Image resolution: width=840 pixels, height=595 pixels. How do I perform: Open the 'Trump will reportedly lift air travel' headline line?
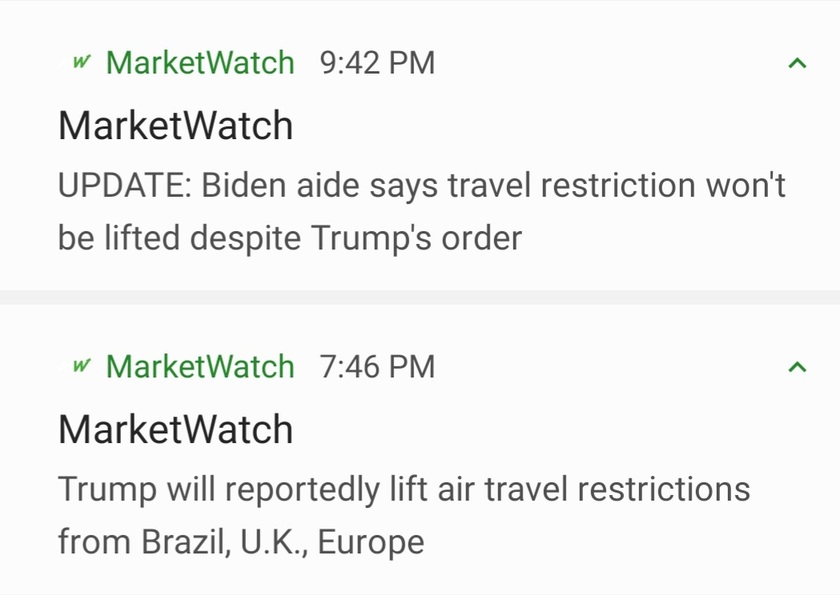(404, 489)
